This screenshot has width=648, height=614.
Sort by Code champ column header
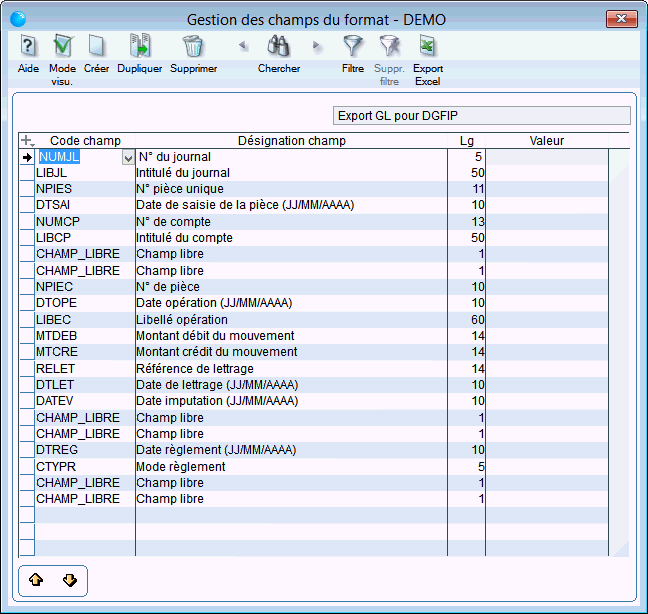(x=85, y=141)
